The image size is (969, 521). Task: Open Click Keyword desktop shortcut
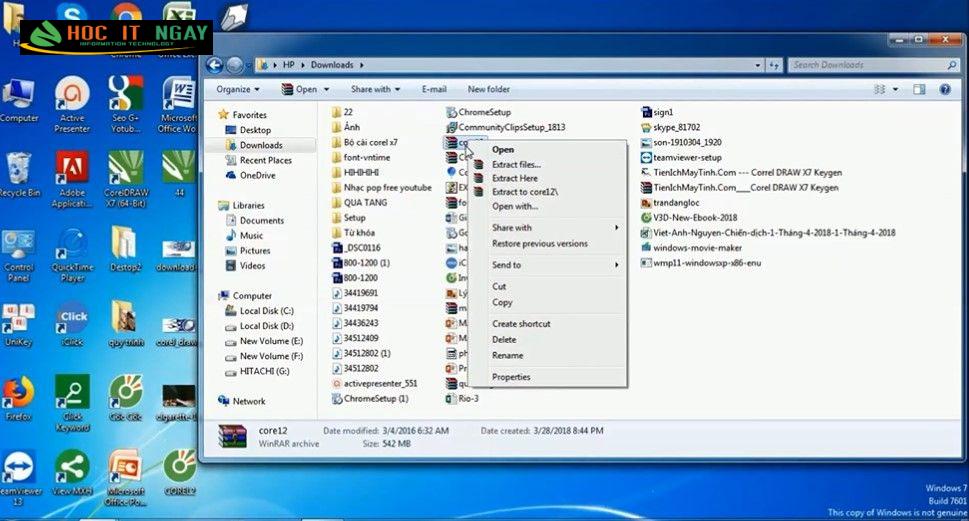pyautogui.click(x=72, y=403)
